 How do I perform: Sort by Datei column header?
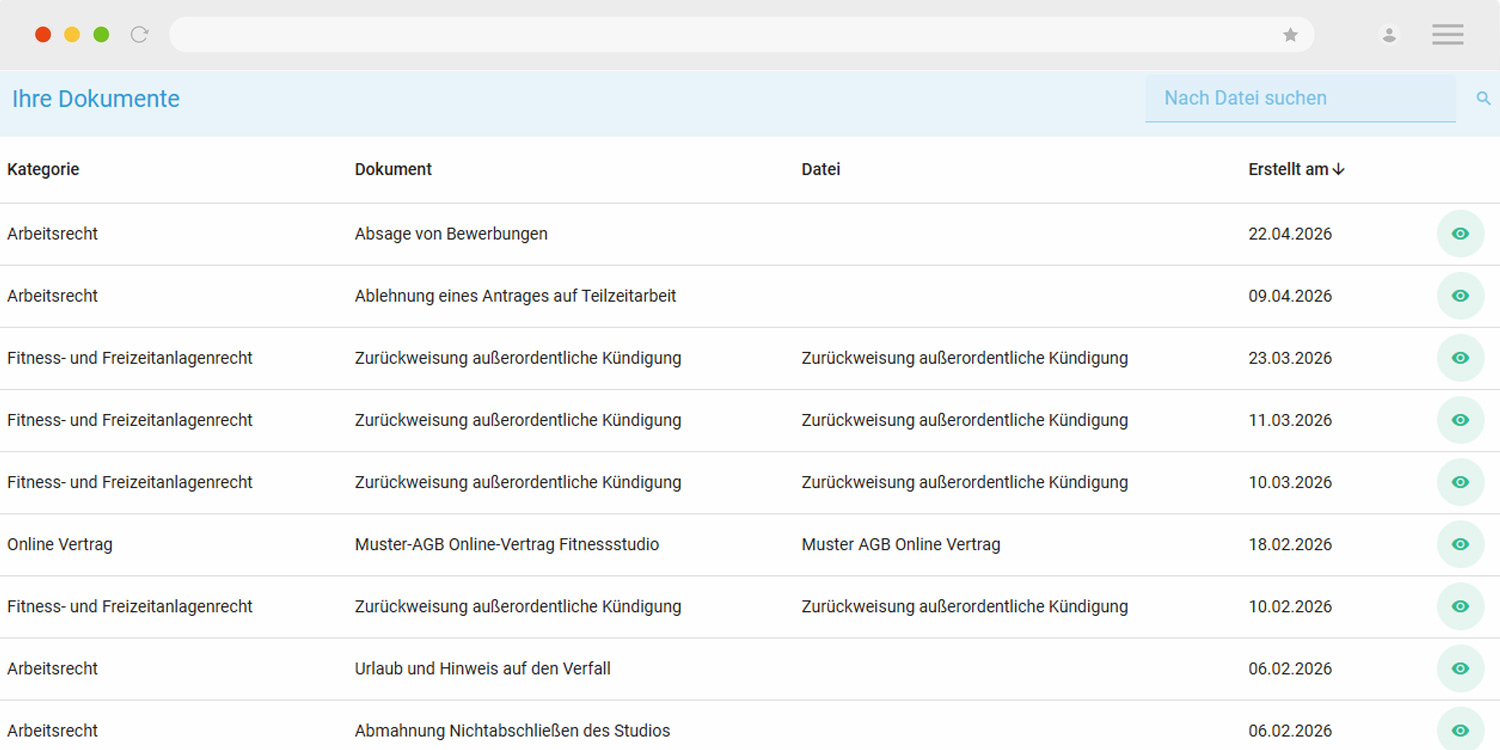pos(821,169)
